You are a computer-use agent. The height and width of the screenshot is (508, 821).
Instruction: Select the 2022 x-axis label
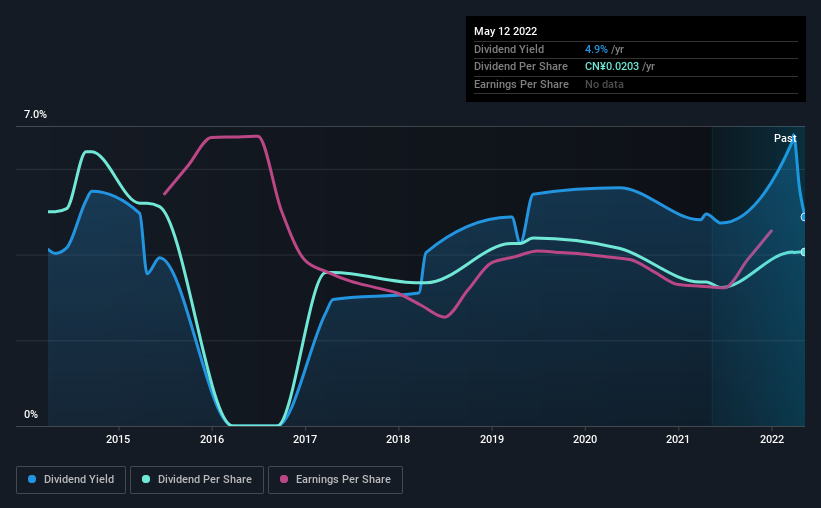[x=772, y=439]
